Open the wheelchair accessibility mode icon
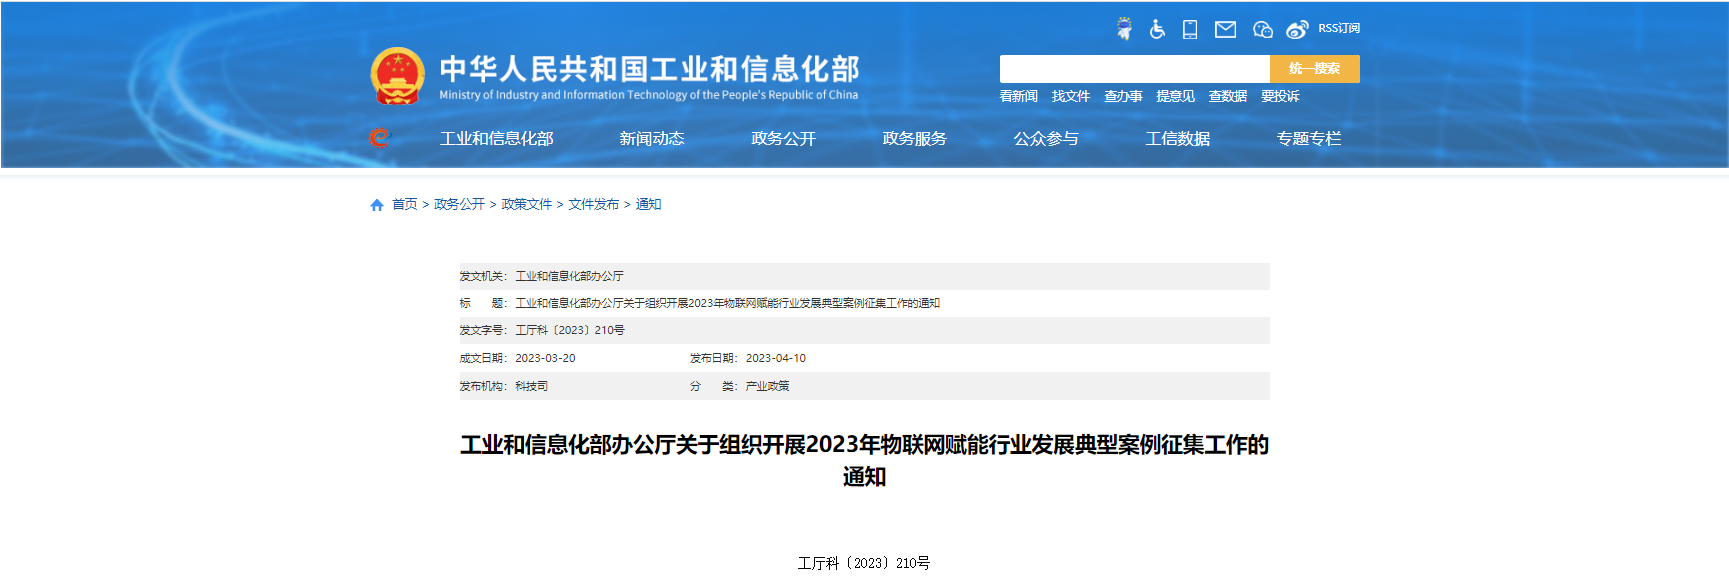Image resolution: width=1729 pixels, height=582 pixels. click(x=1157, y=29)
